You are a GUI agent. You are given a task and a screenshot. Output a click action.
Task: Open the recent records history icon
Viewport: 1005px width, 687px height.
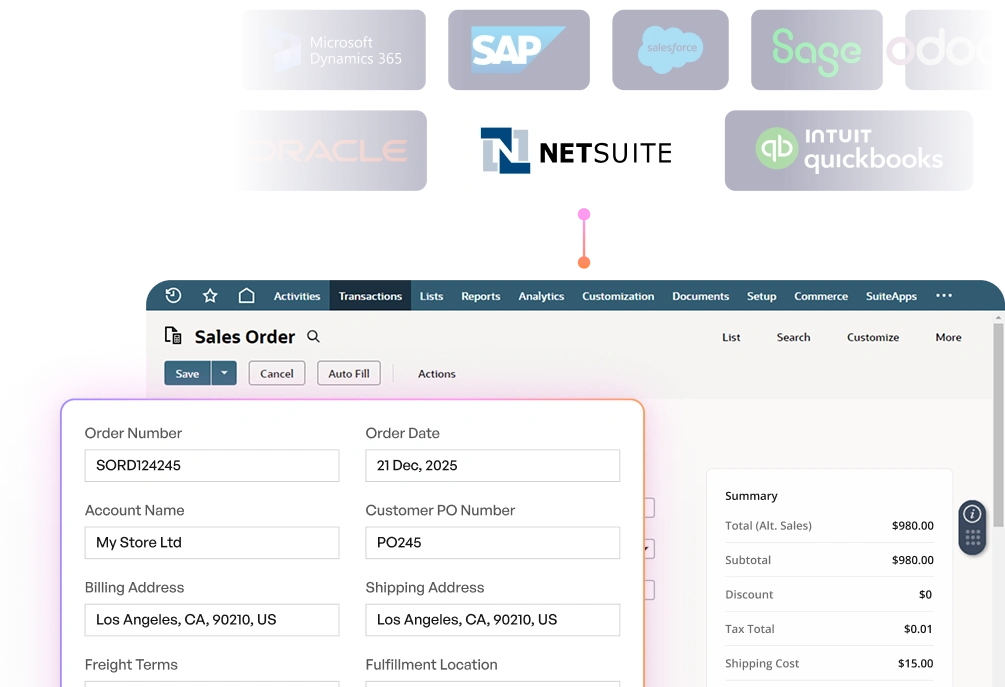pos(173,296)
